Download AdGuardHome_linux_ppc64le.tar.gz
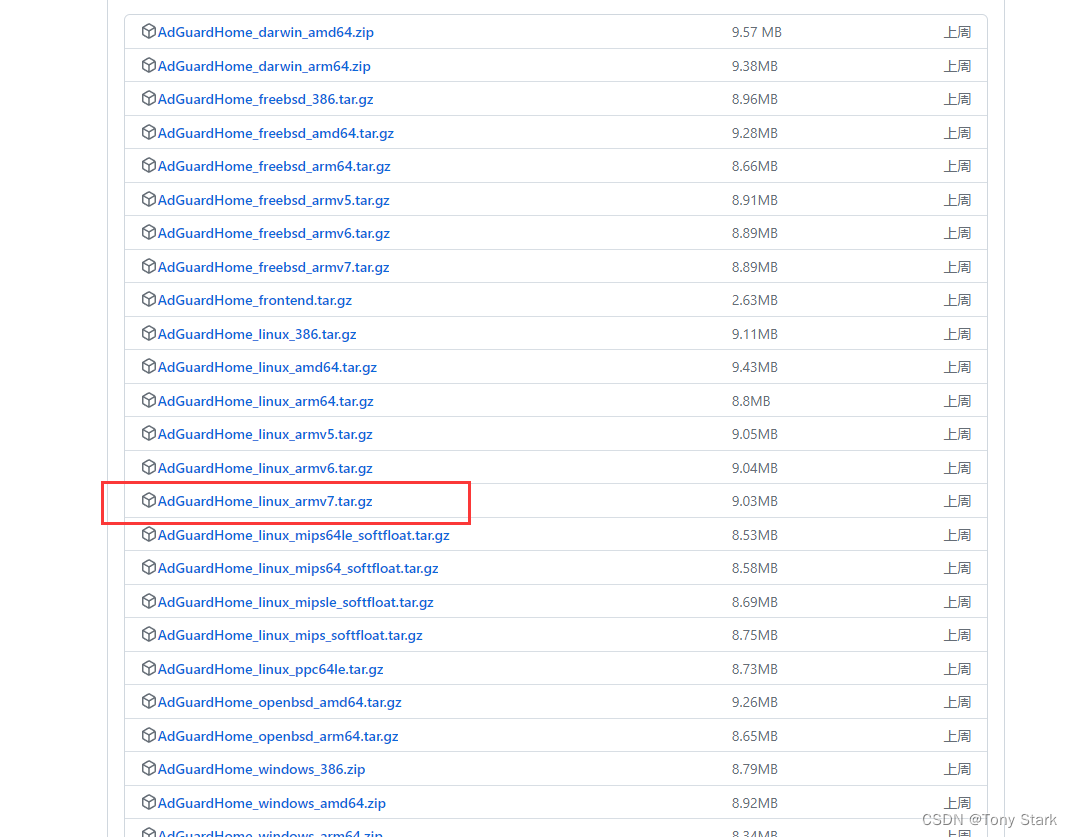 point(270,669)
